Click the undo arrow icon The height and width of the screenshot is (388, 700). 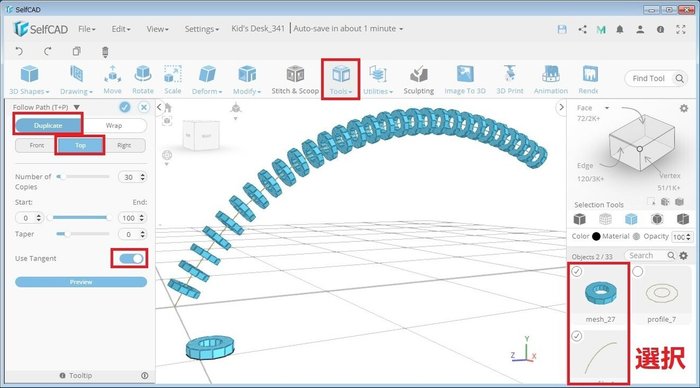click(x=19, y=51)
